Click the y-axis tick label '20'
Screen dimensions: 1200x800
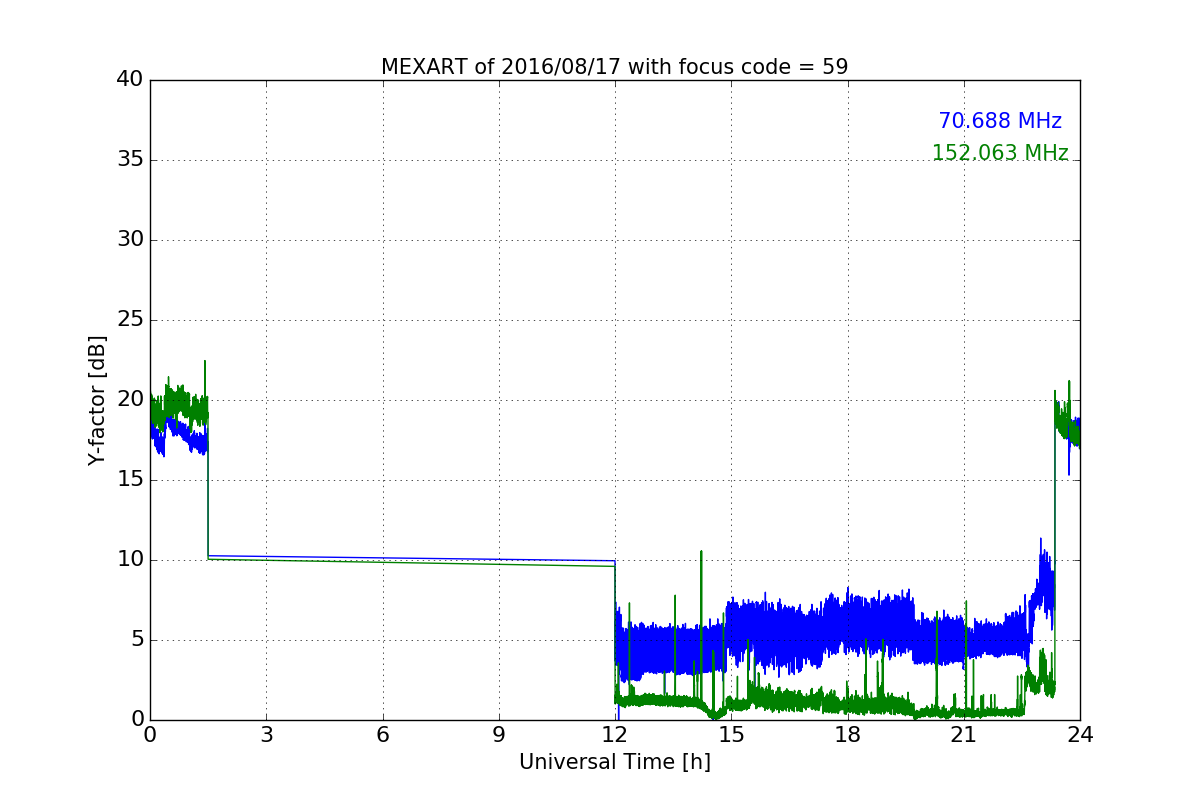[130, 399]
